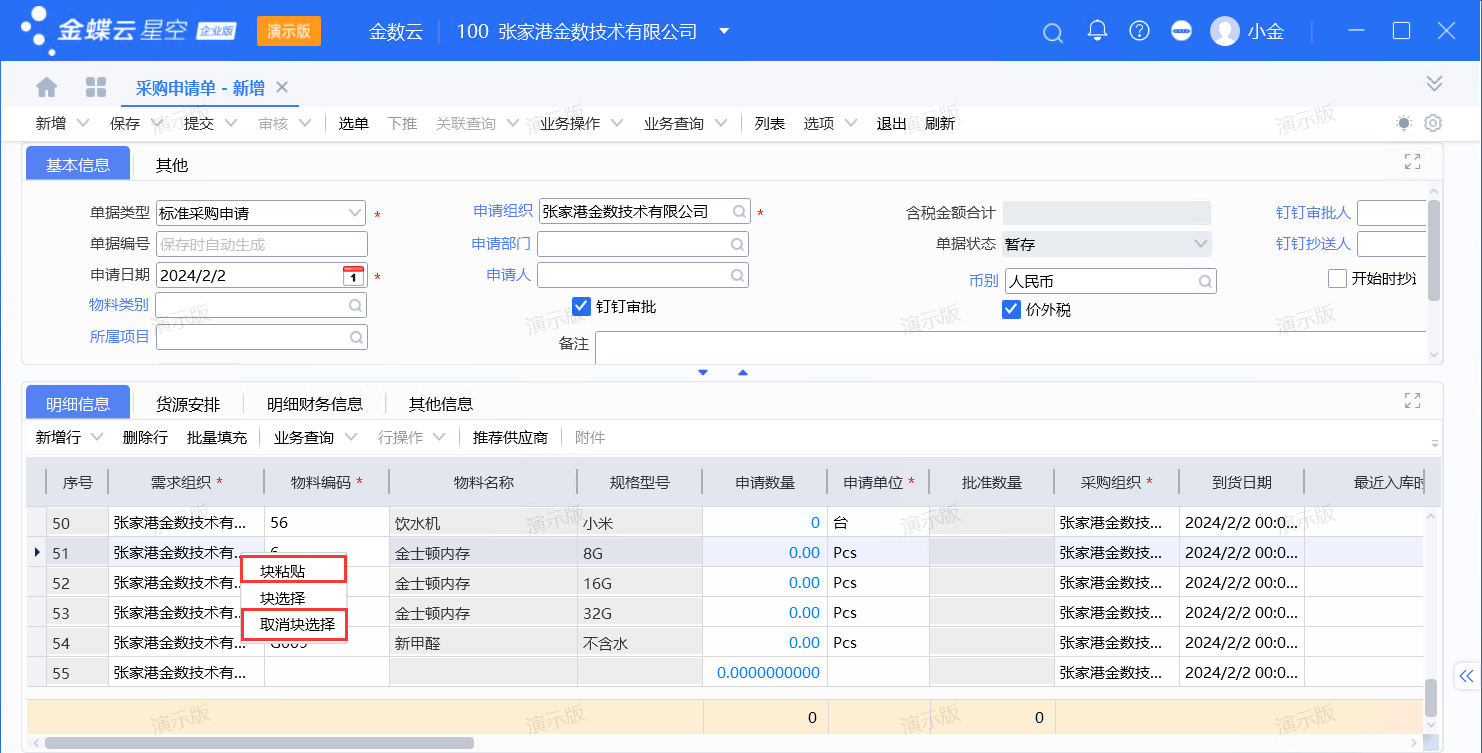
Task: Click the 32G specification cell
Action: (x=640, y=613)
